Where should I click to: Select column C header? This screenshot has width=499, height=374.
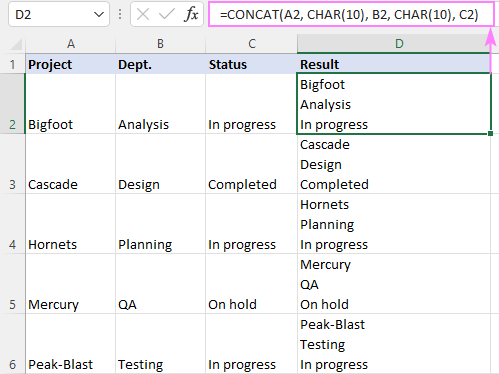coord(252,44)
